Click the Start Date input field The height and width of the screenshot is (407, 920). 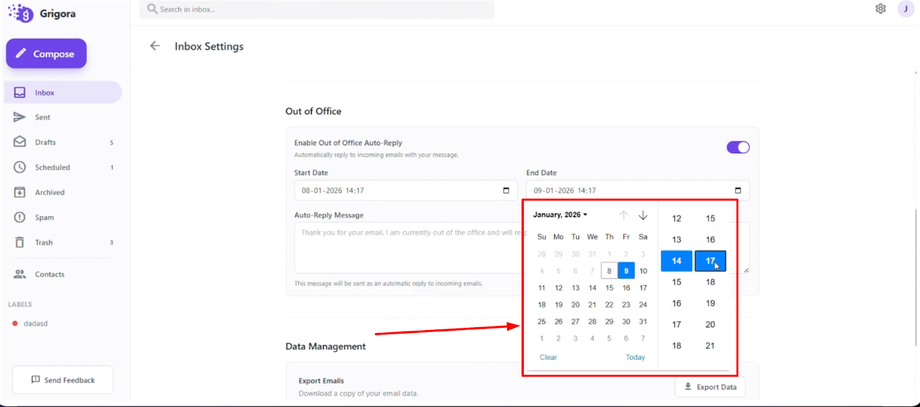(405, 190)
